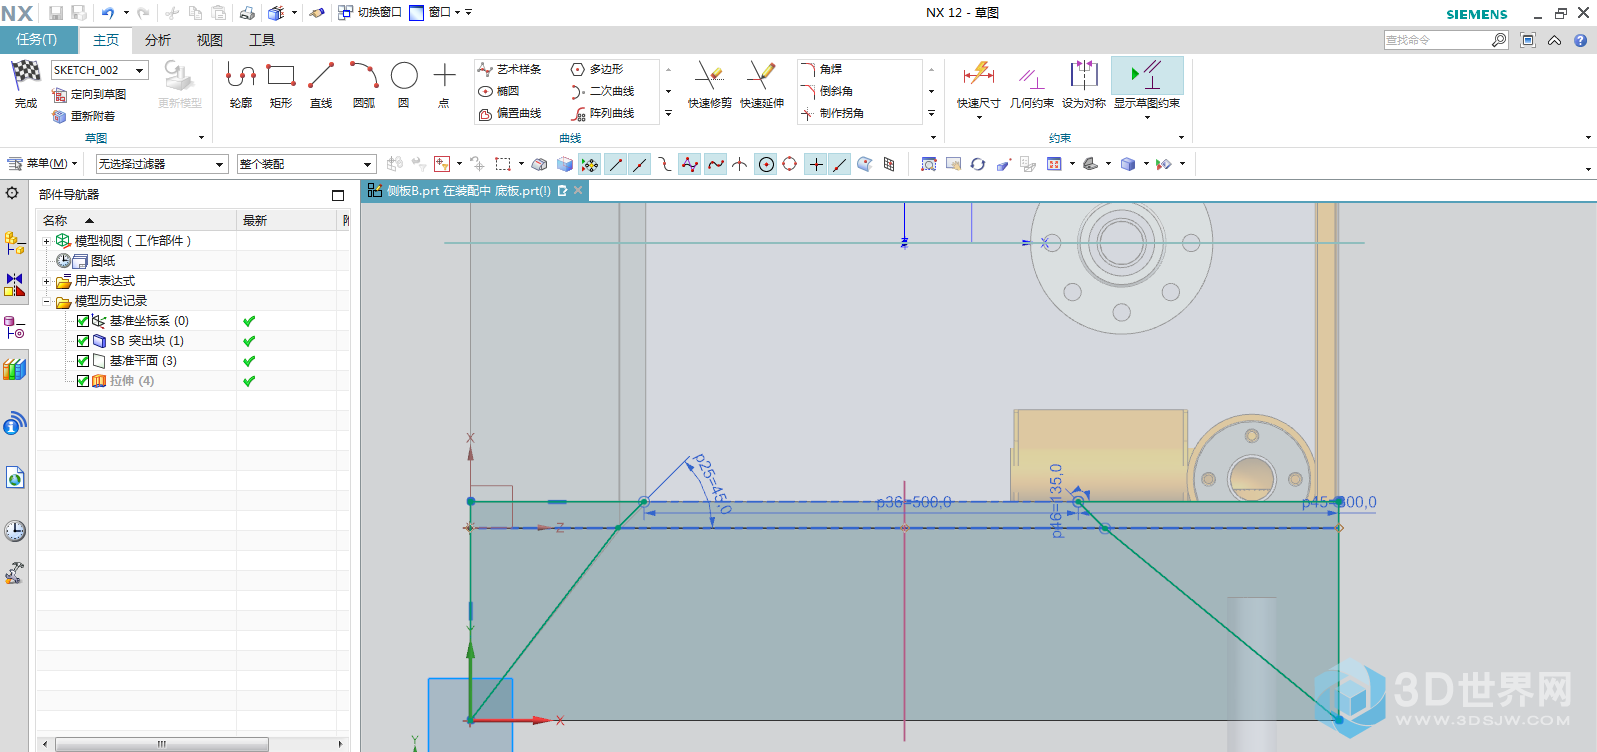
Task: Expand the 快速尺寸 dimension type dropdown arrow
Action: (978, 117)
